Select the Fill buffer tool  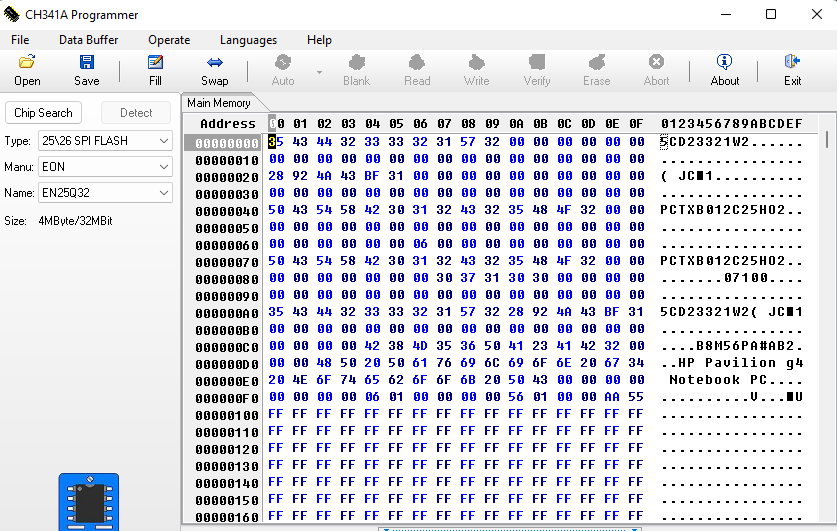click(x=155, y=63)
